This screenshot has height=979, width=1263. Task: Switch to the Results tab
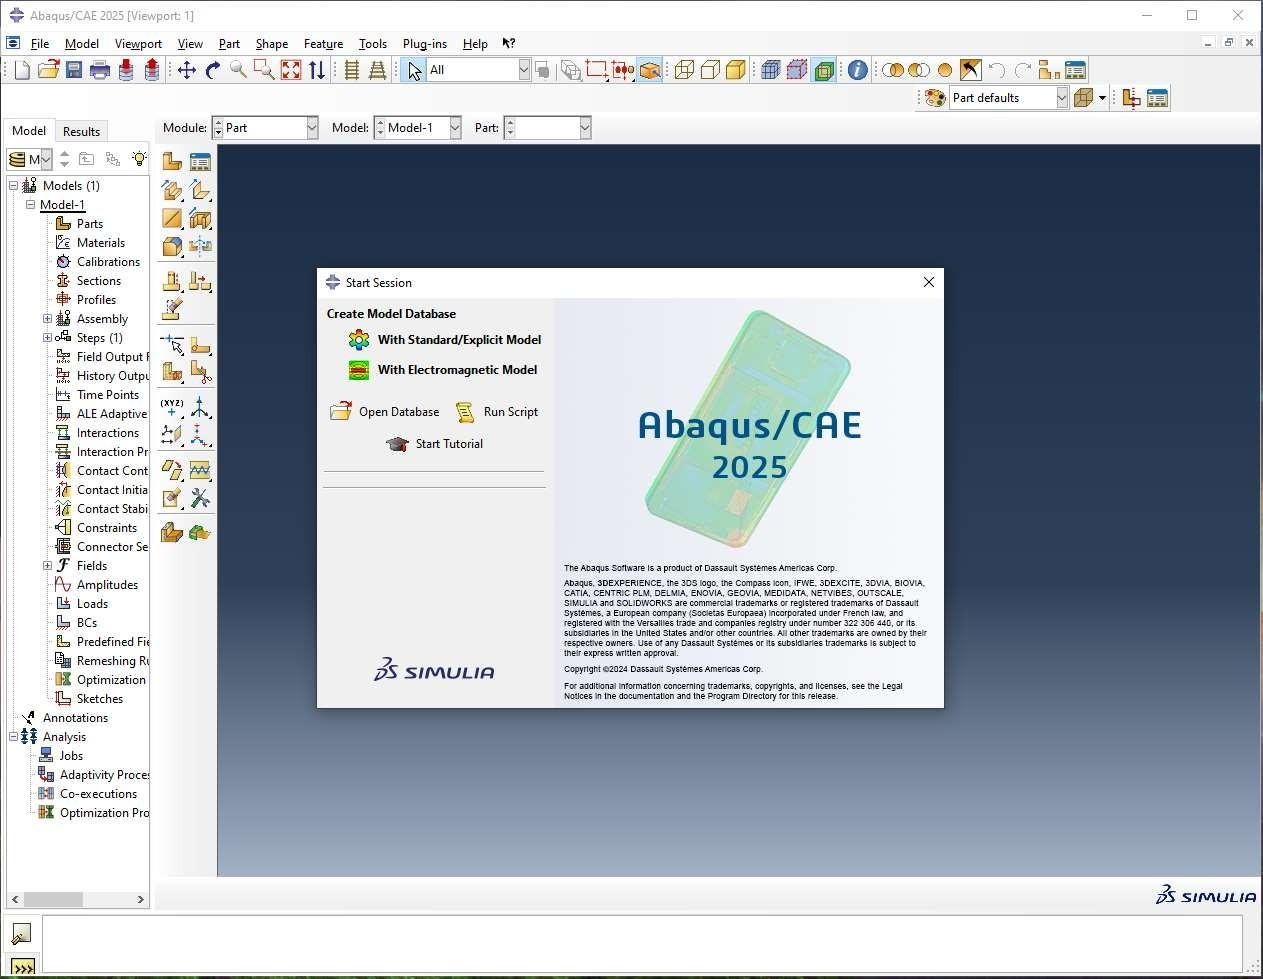tap(81, 131)
